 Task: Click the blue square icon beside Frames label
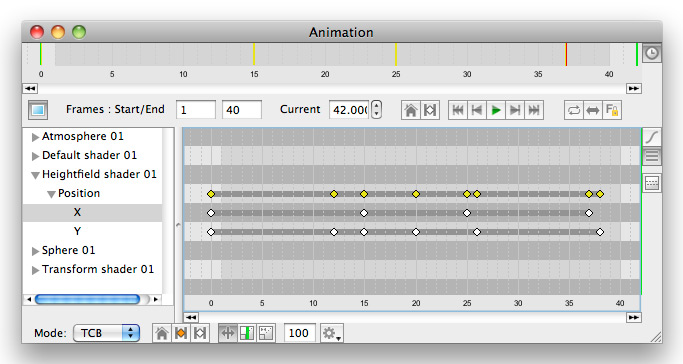point(38,110)
